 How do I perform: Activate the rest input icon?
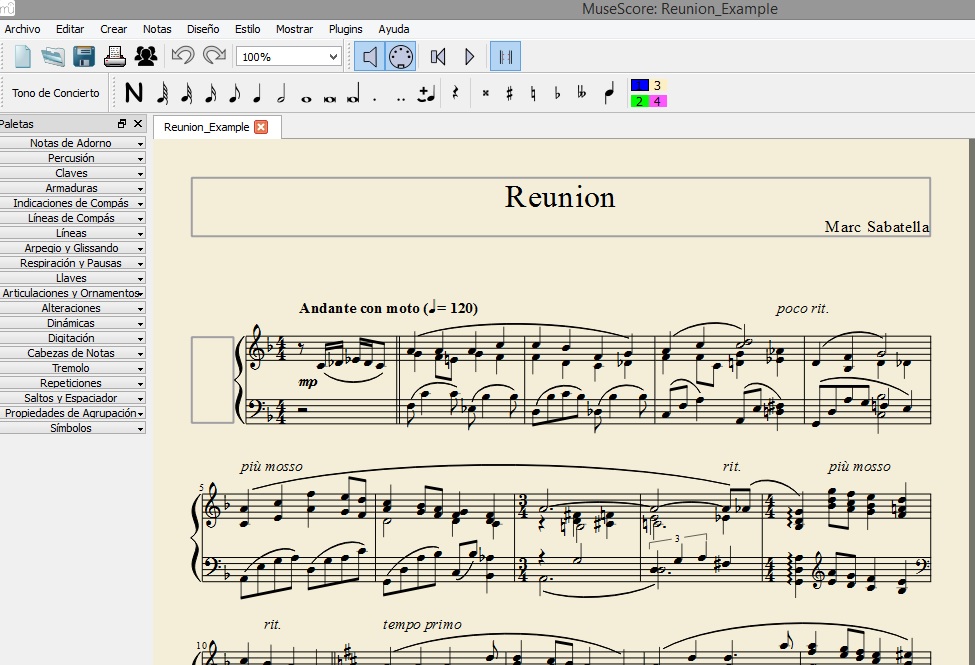tap(456, 93)
